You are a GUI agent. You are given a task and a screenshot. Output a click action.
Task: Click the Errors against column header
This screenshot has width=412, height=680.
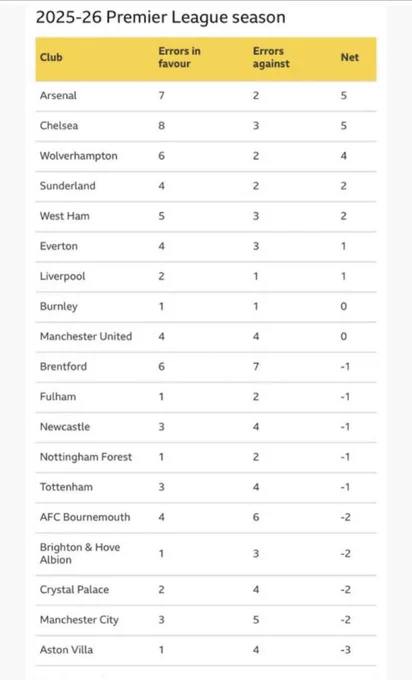point(271,57)
